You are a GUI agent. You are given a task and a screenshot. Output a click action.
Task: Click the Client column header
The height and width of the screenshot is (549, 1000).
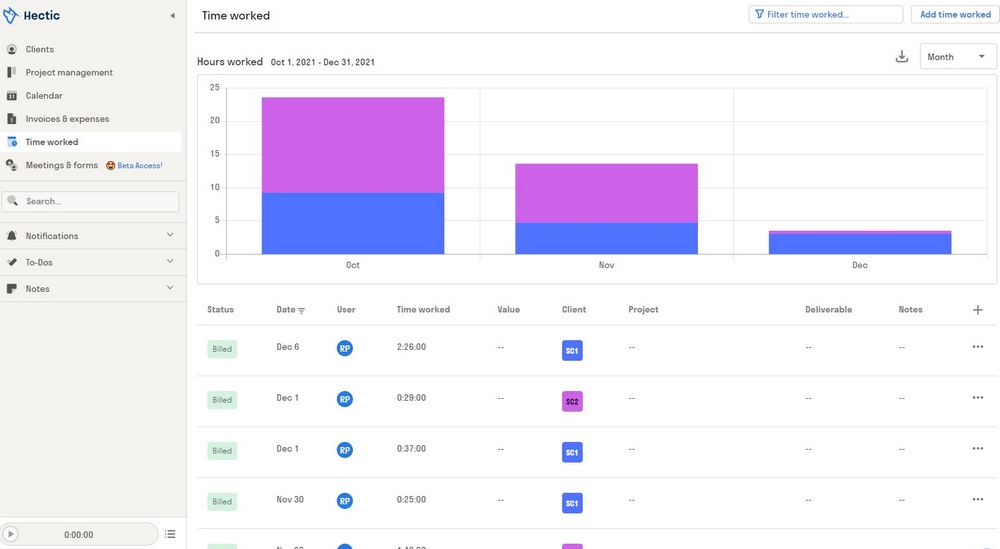[573, 310]
